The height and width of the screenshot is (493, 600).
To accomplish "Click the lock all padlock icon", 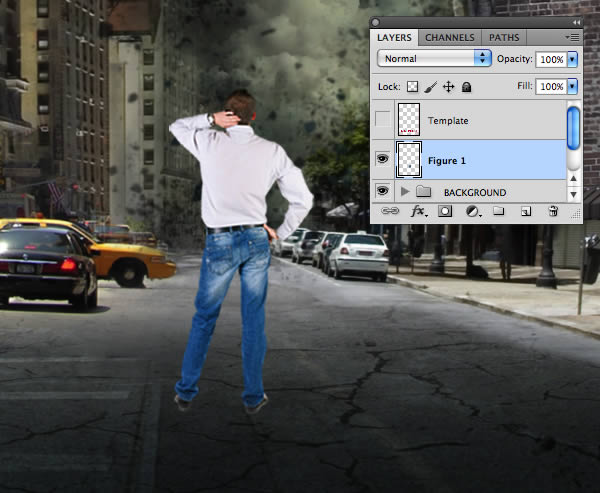I will click(x=466, y=87).
